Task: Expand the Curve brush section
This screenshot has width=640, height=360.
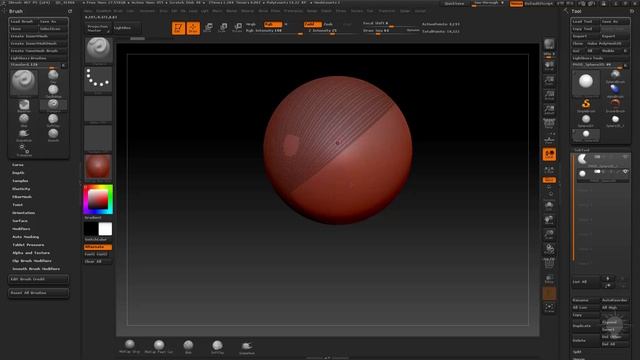Action: pyautogui.click(x=18, y=165)
